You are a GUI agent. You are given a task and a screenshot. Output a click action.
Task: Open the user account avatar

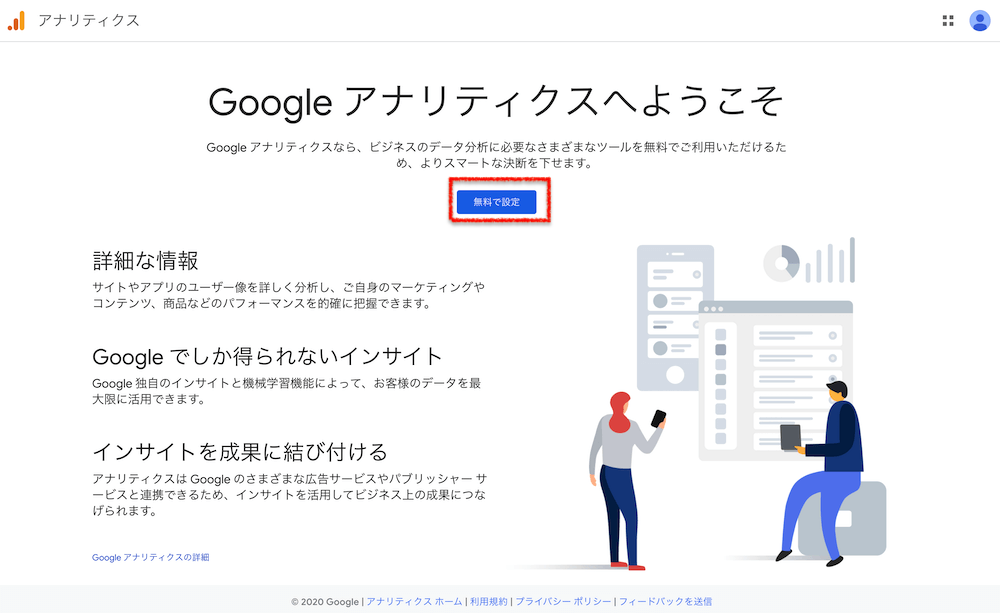[980, 21]
